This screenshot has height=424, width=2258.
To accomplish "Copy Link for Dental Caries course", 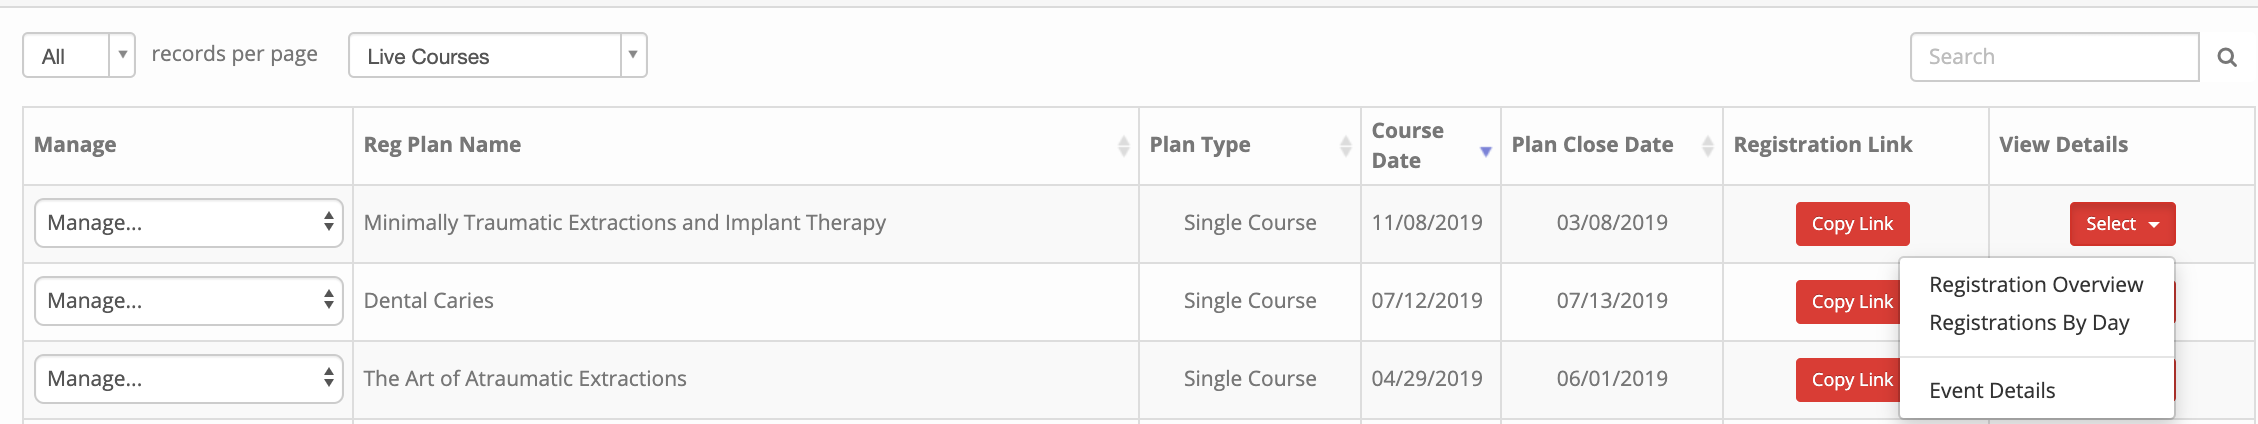I will (1849, 302).
